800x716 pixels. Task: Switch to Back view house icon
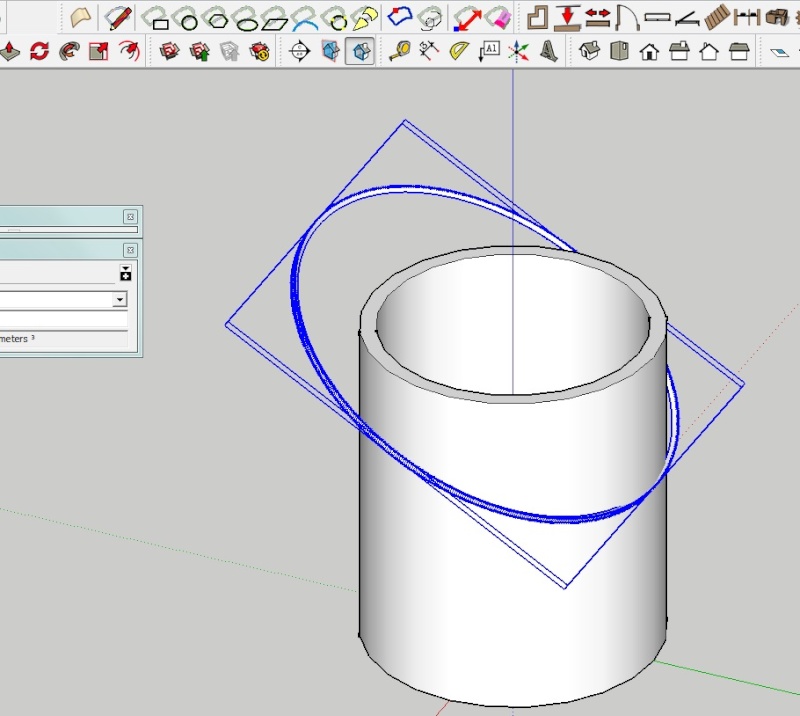tap(709, 52)
